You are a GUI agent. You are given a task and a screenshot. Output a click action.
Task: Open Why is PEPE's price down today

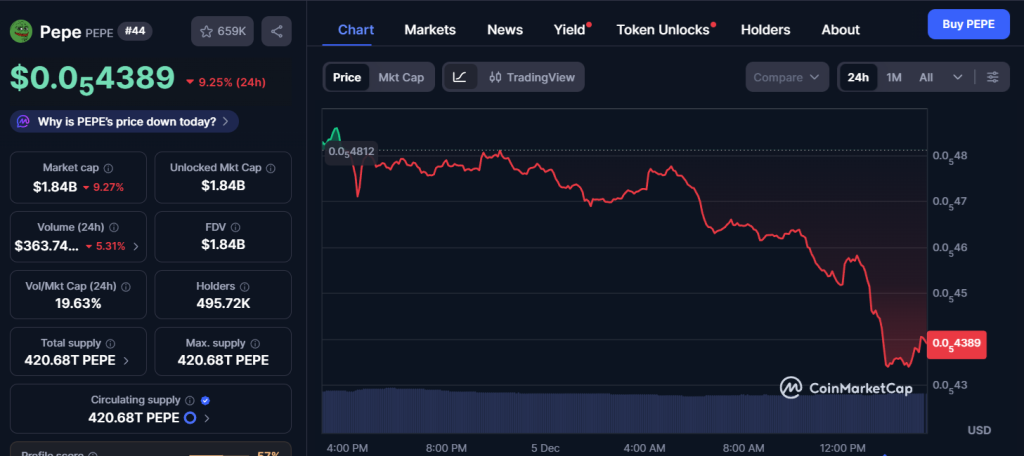tap(124, 122)
